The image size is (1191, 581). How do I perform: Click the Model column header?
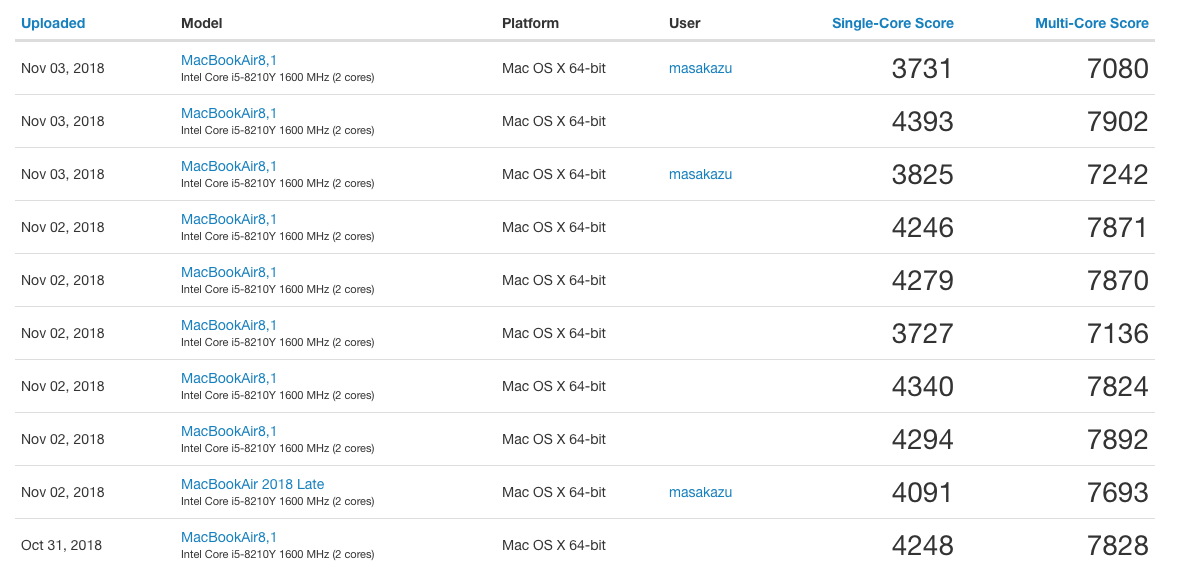tap(201, 23)
